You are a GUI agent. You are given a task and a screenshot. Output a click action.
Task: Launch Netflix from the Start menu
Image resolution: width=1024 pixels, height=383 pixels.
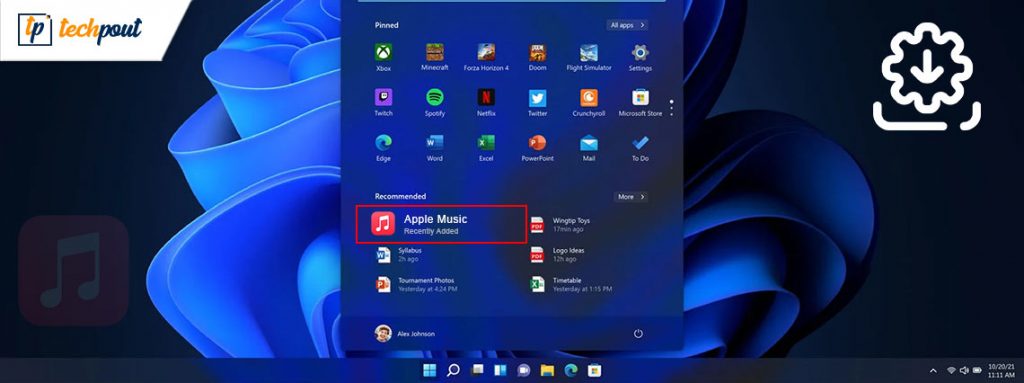click(486, 103)
